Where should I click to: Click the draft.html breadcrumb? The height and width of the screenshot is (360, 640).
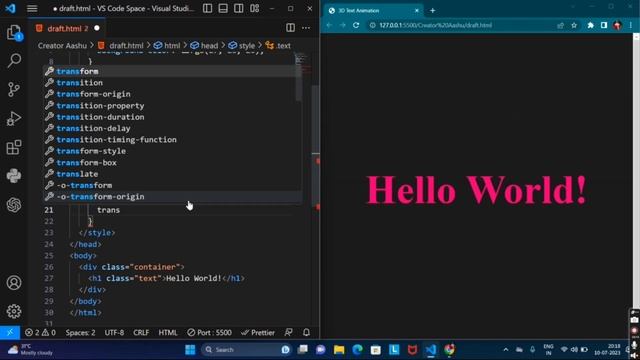(121, 46)
